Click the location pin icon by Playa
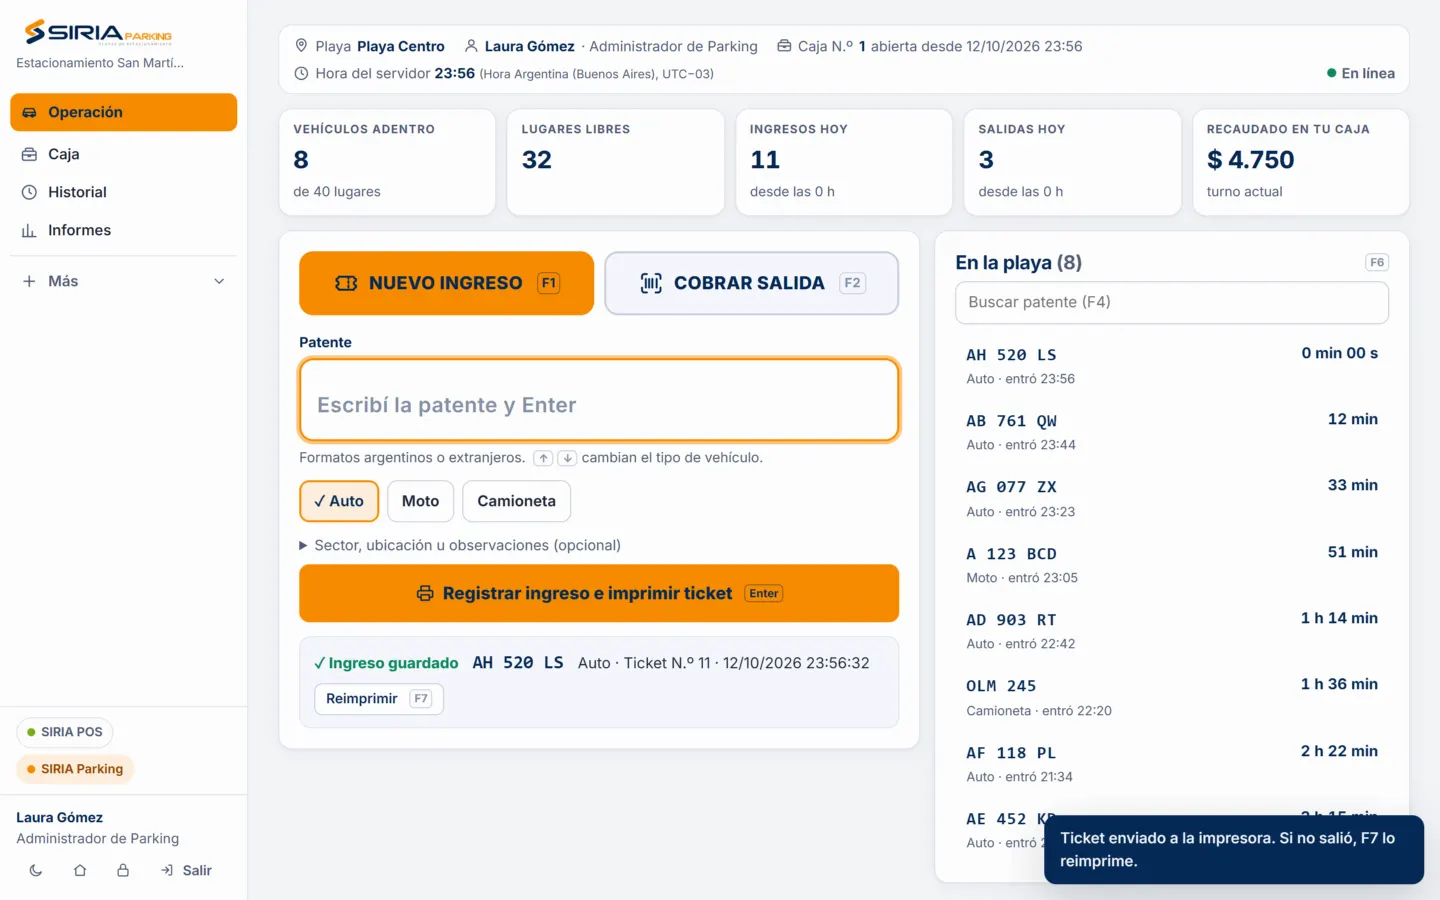The height and width of the screenshot is (900, 1440). point(301,46)
